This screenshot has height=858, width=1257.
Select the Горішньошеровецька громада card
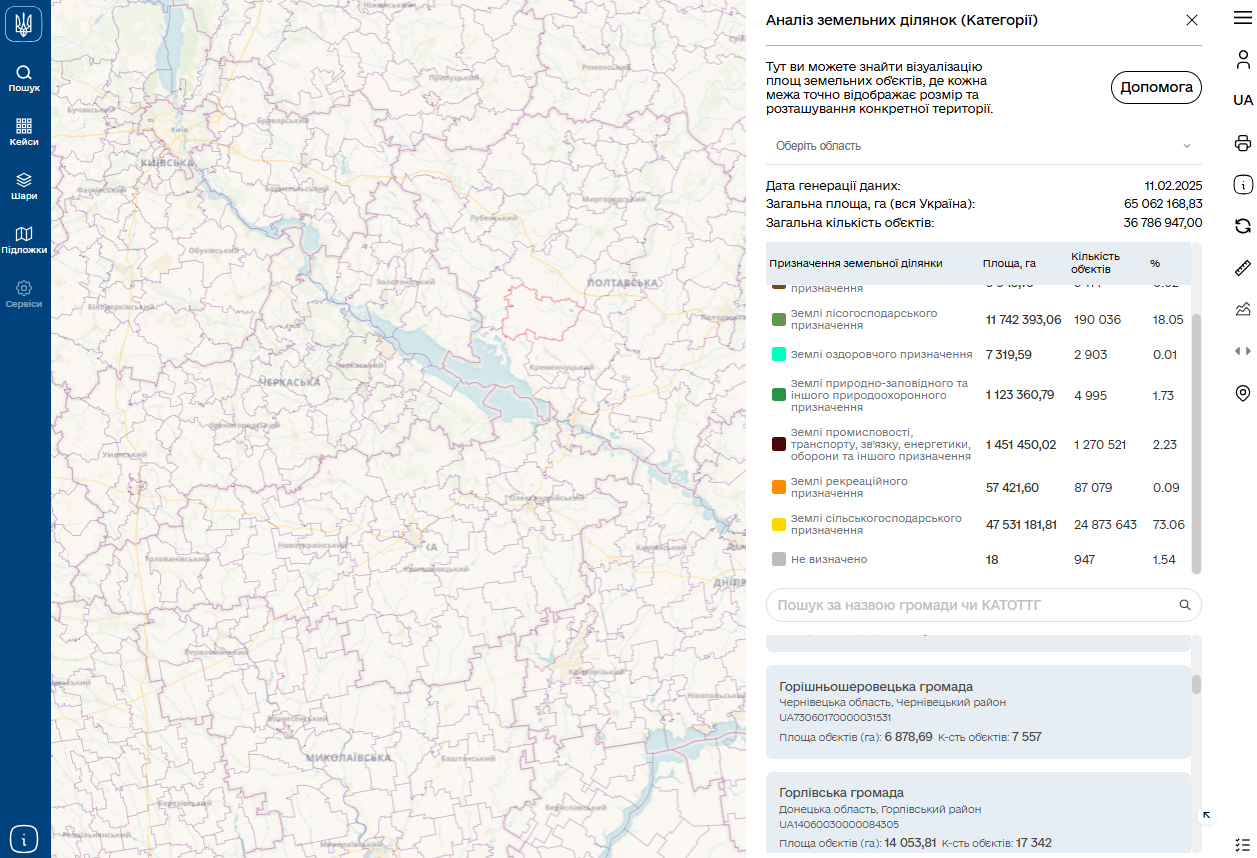978,711
